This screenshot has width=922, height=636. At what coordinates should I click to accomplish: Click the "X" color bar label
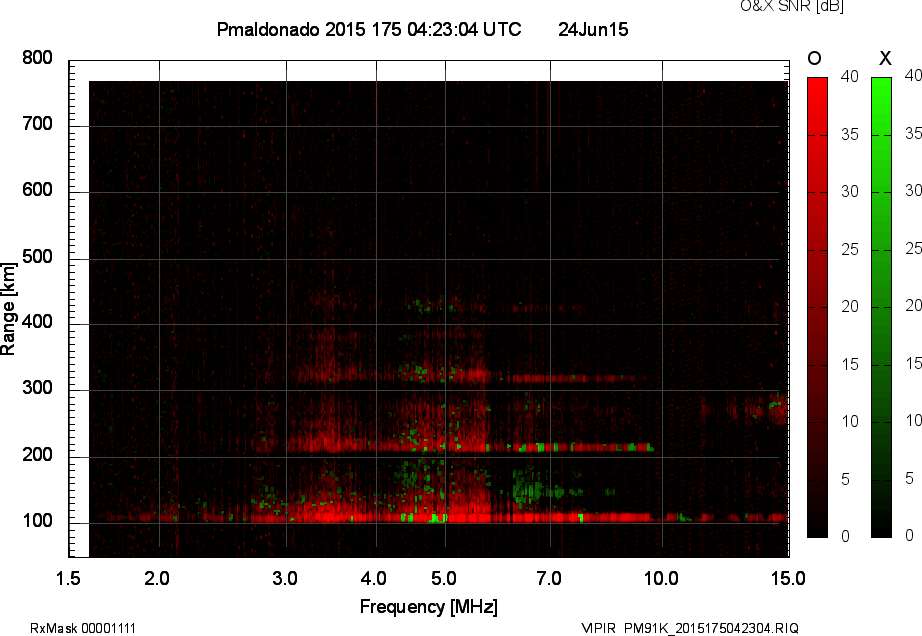885,58
